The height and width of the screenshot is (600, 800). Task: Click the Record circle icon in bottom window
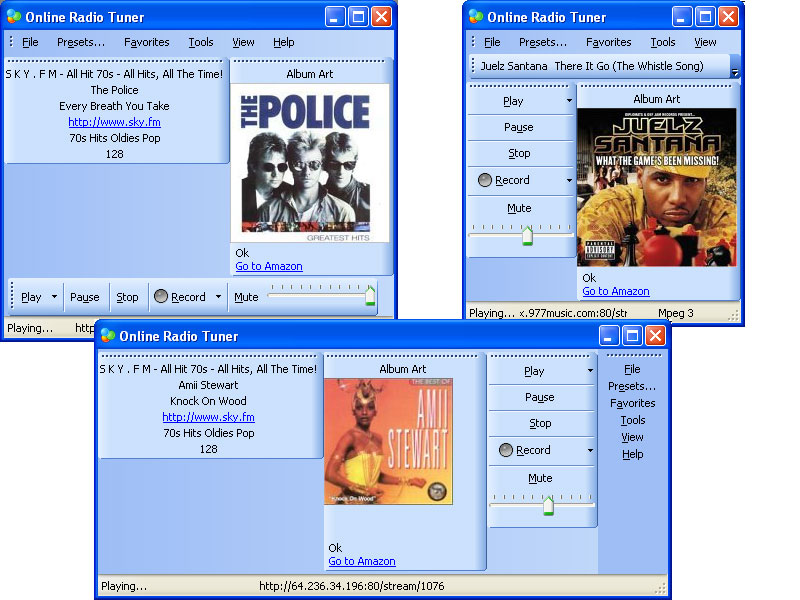pyautogui.click(x=505, y=450)
